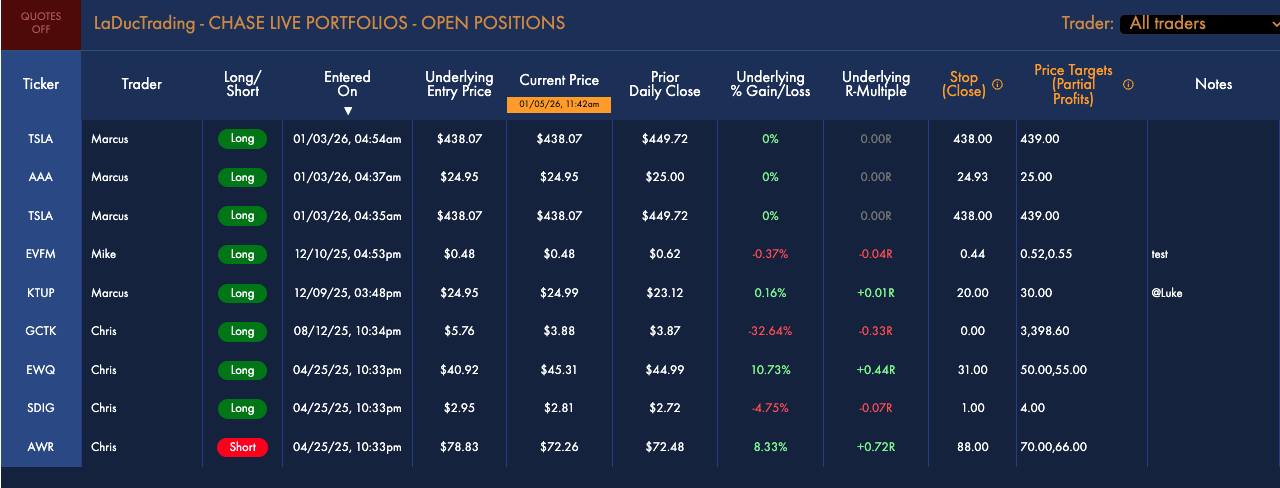1280x488 pixels.
Task: Click the orange timestamp badge 01/05/26
Action: tap(559, 104)
